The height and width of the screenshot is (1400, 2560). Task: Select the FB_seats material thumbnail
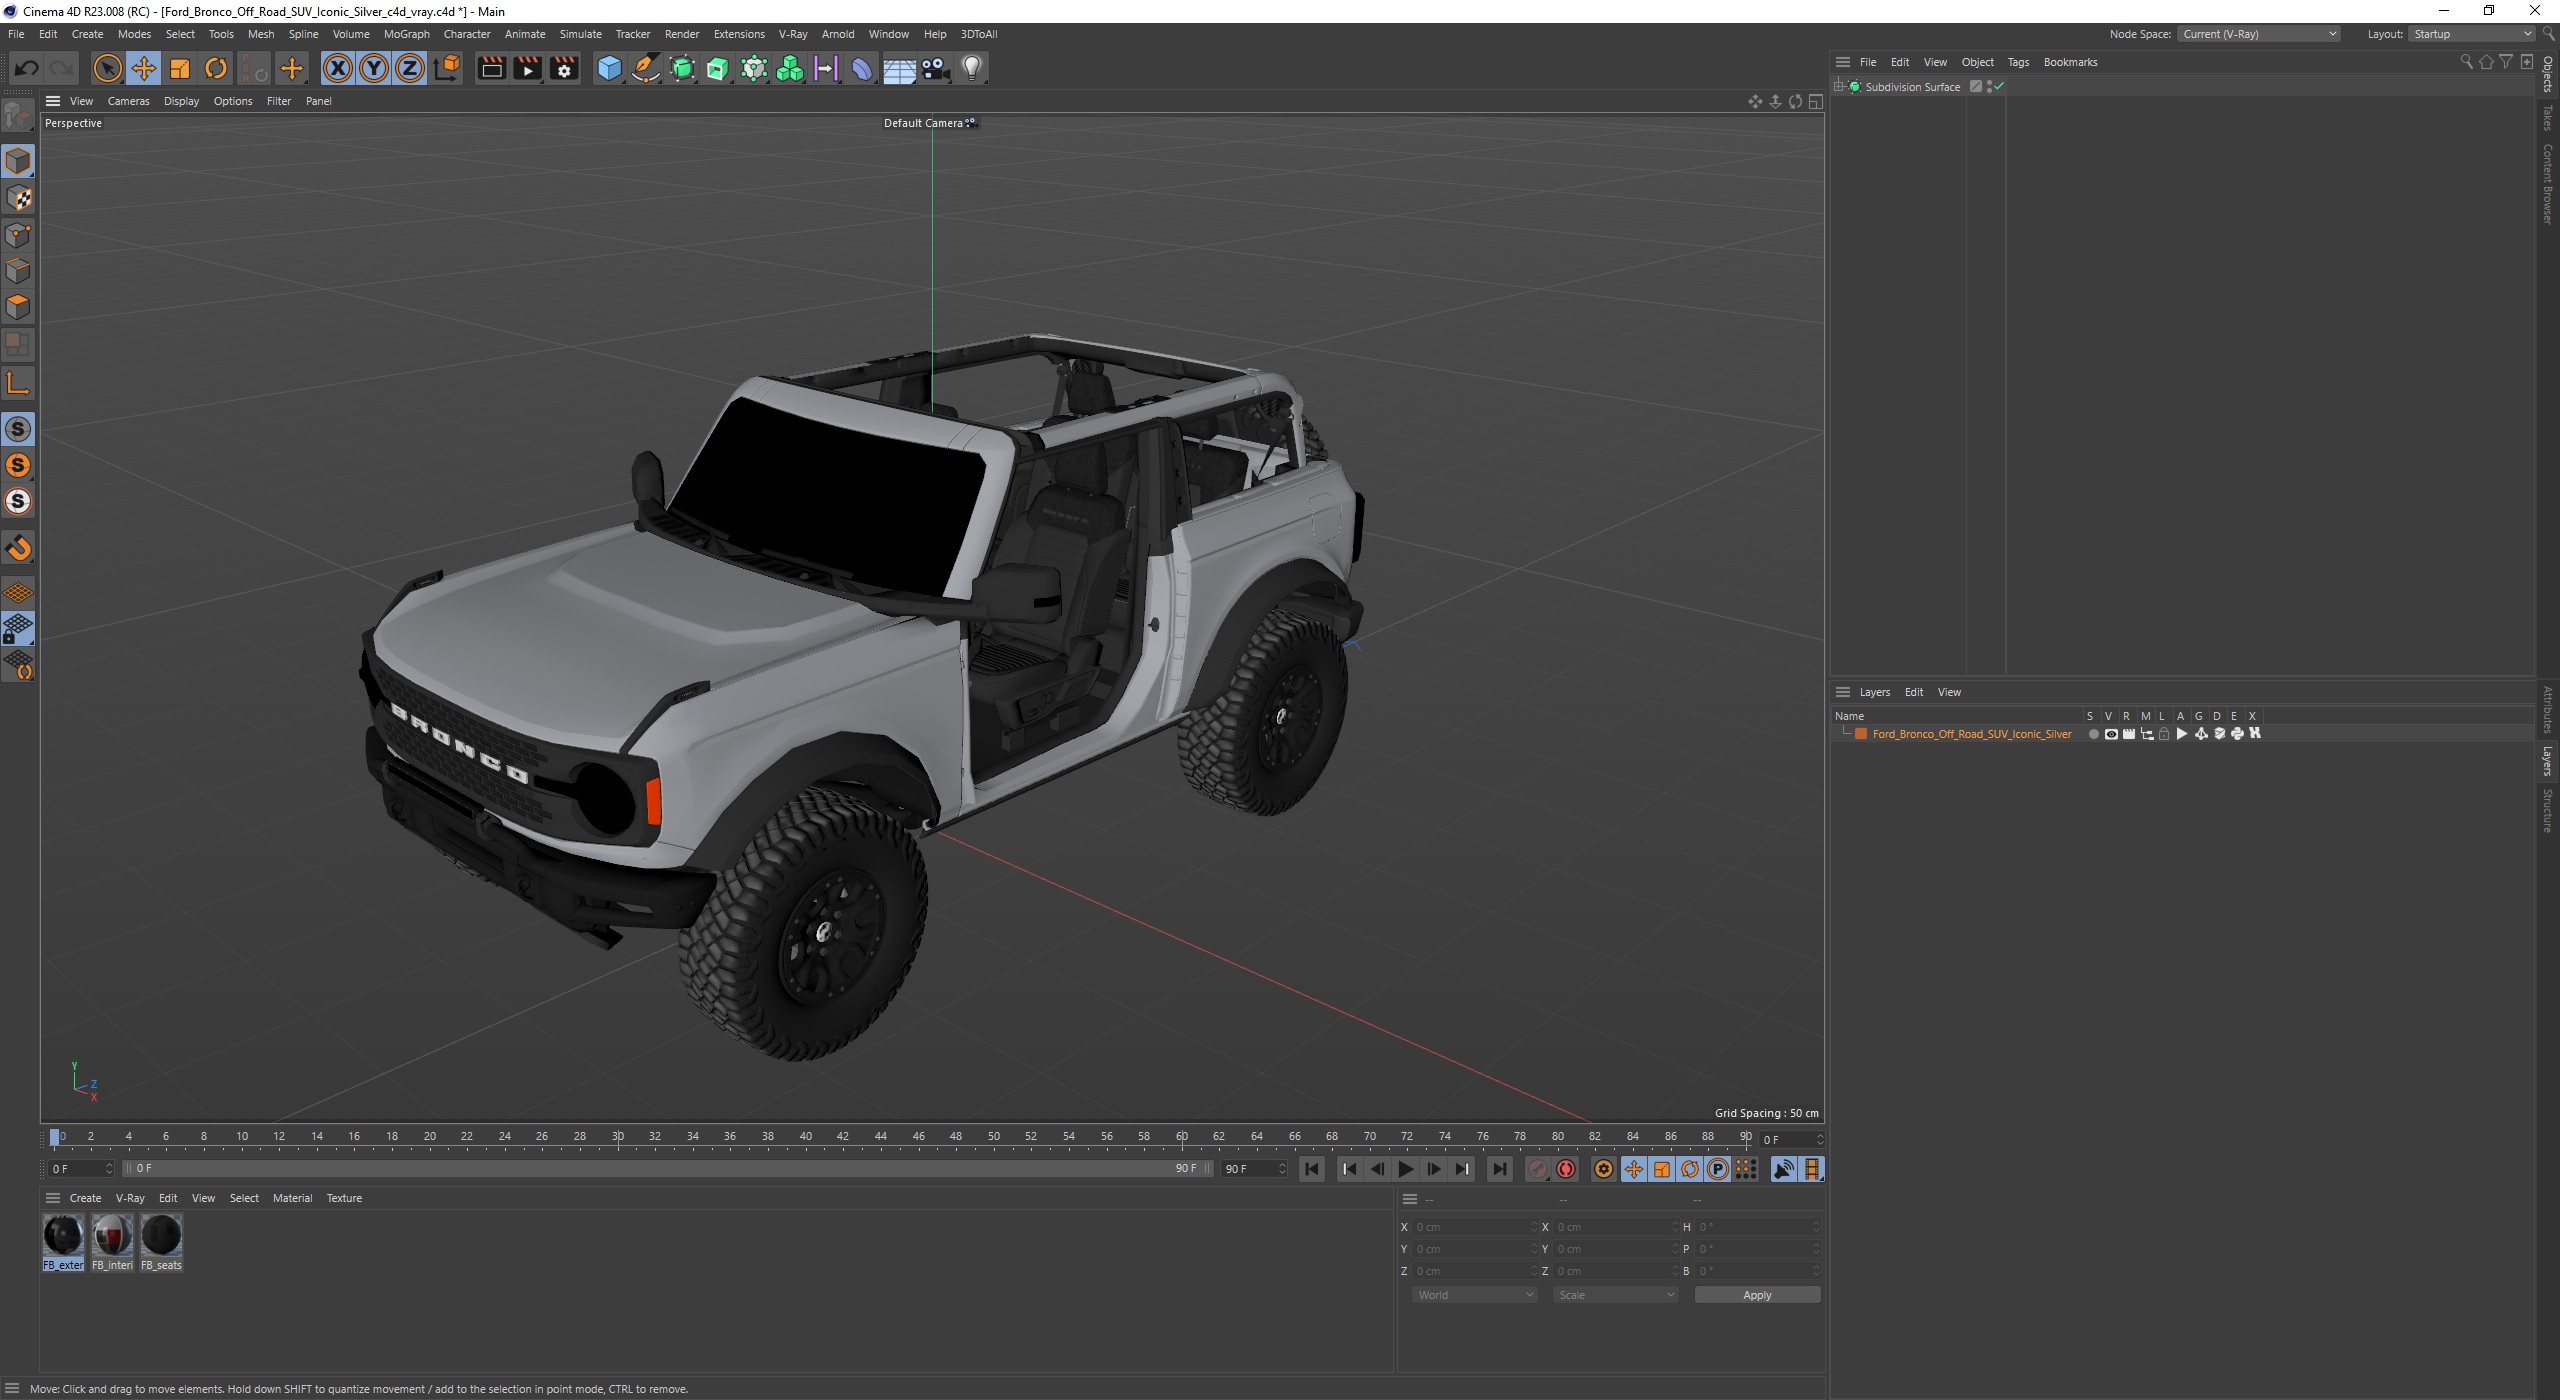[x=161, y=1237]
